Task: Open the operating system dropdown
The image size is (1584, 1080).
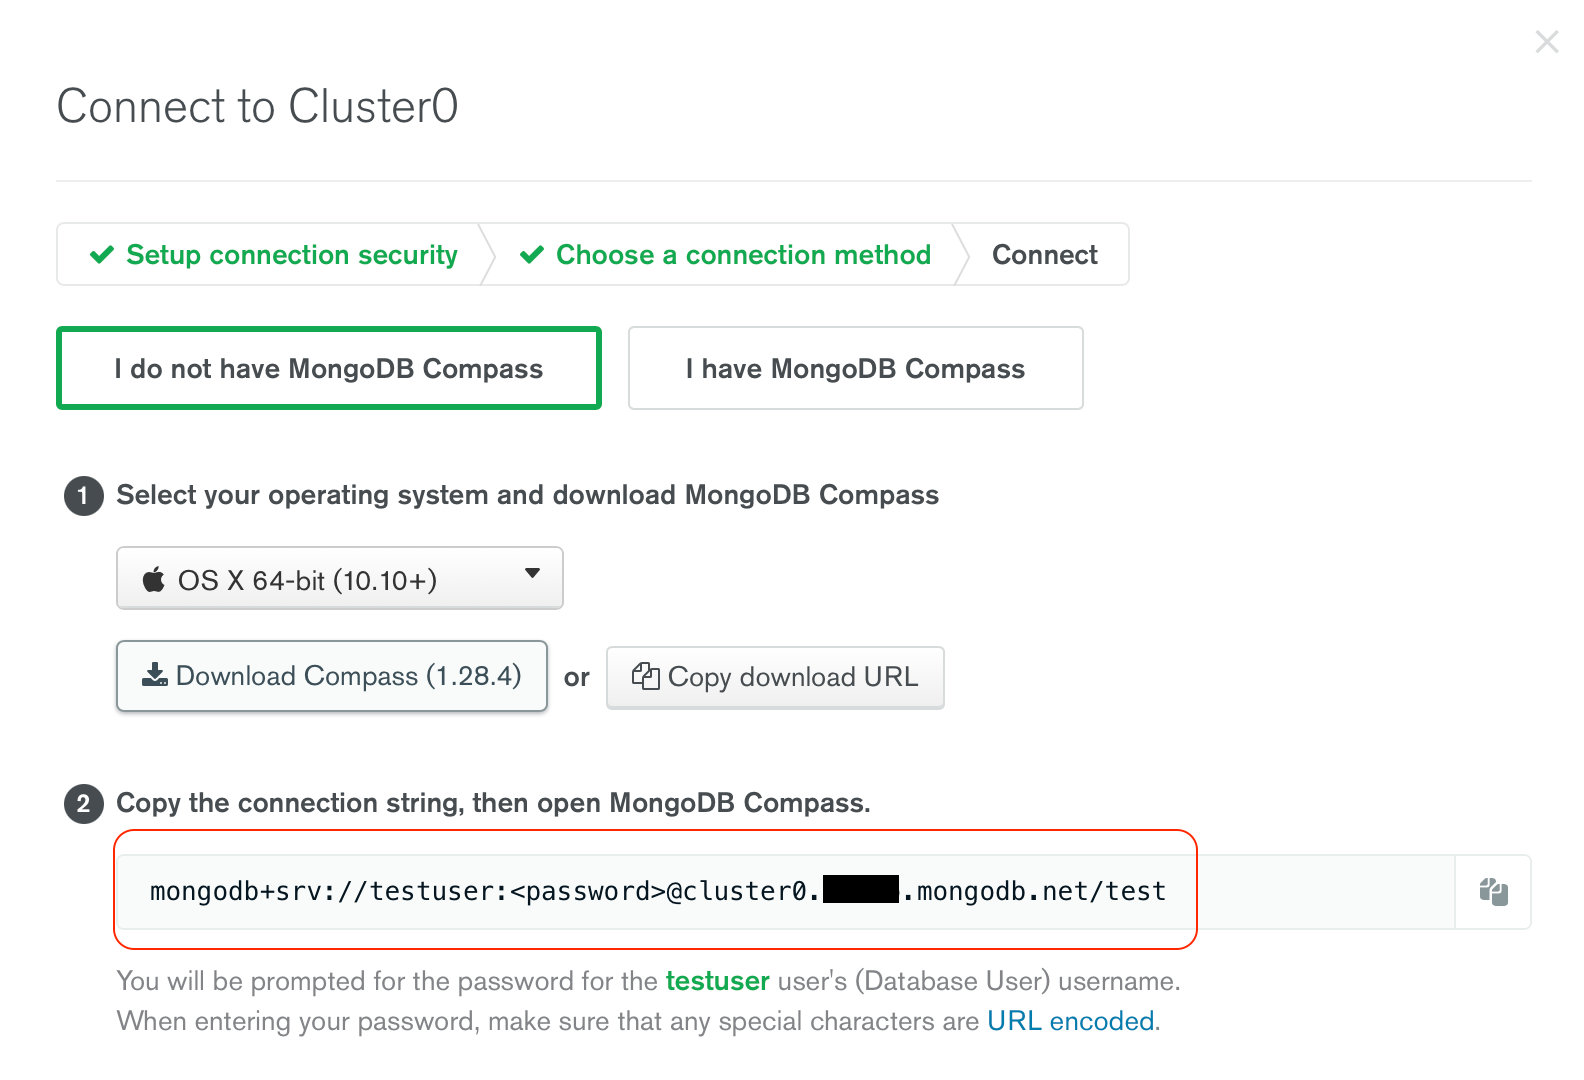Action: pos(339,578)
